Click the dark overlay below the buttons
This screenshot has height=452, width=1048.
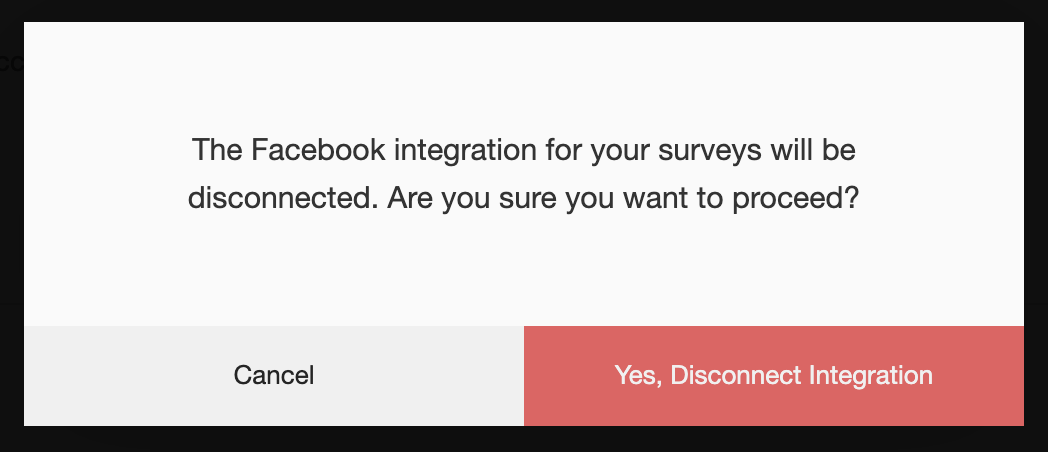524,440
